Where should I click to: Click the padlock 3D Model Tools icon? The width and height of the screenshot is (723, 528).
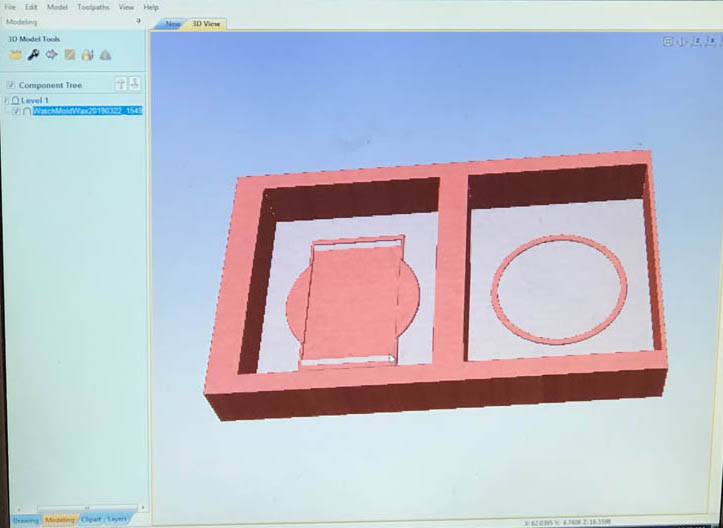(x=87, y=55)
